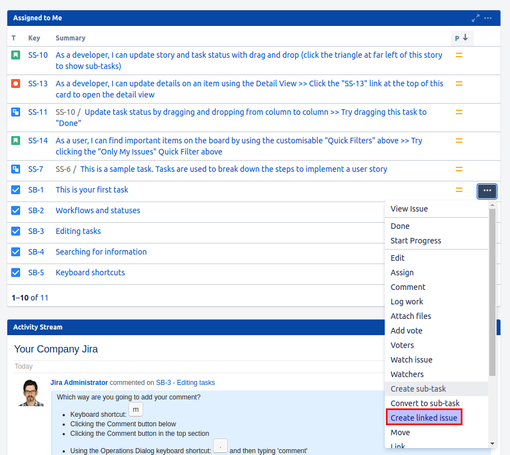
Task: Click the sub-task type icon for SS-7
Action: coord(16,169)
